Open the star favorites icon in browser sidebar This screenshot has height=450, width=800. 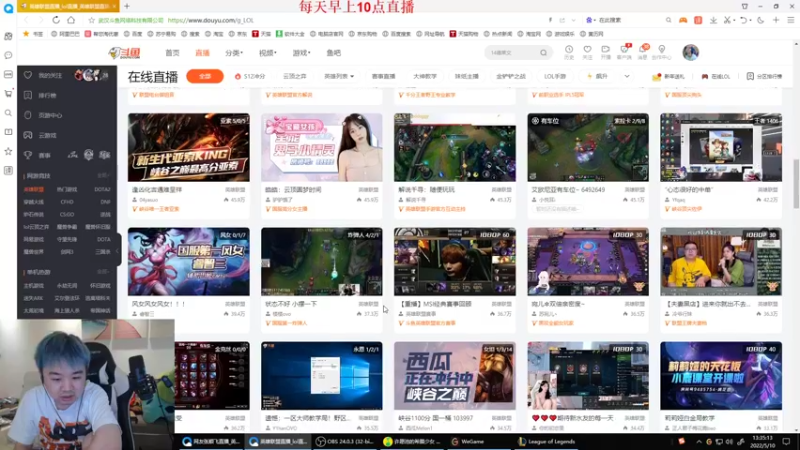pyautogui.click(x=8, y=151)
